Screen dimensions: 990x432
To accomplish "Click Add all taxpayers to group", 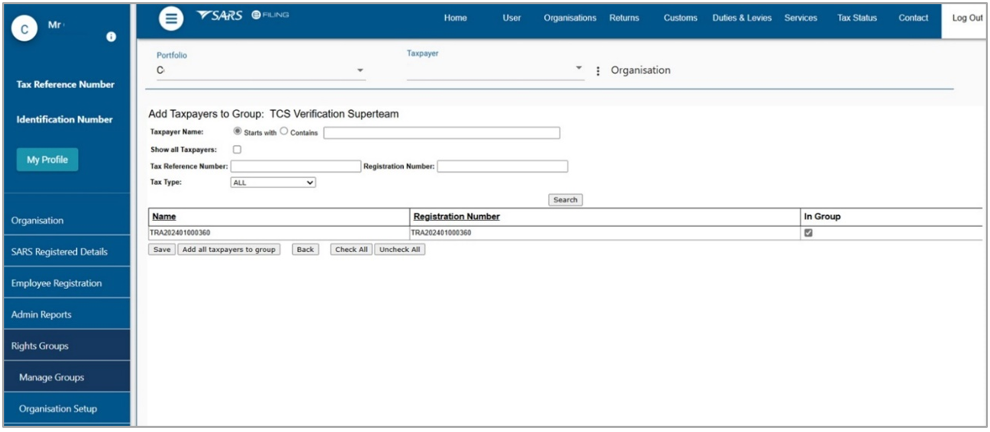I will point(229,249).
